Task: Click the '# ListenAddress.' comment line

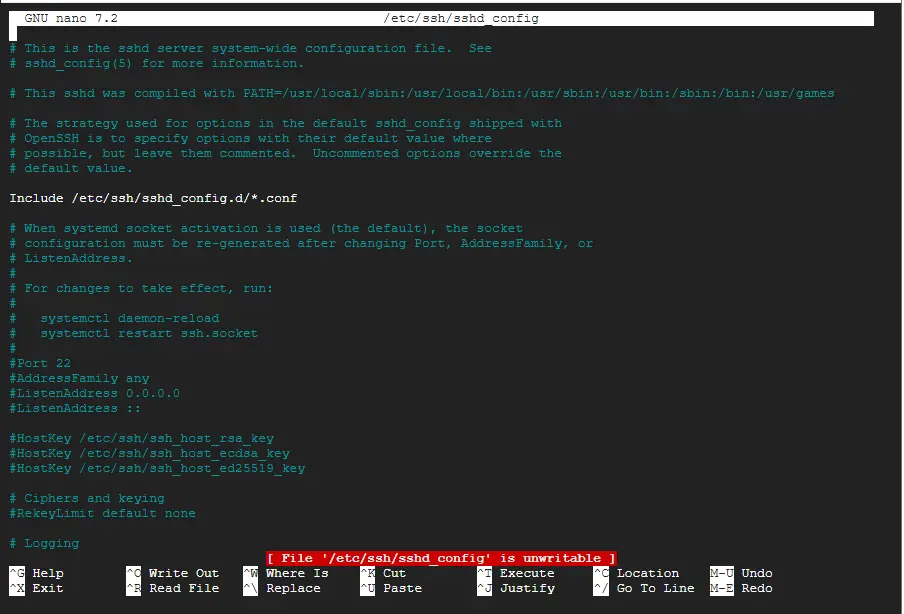Action: [71, 258]
